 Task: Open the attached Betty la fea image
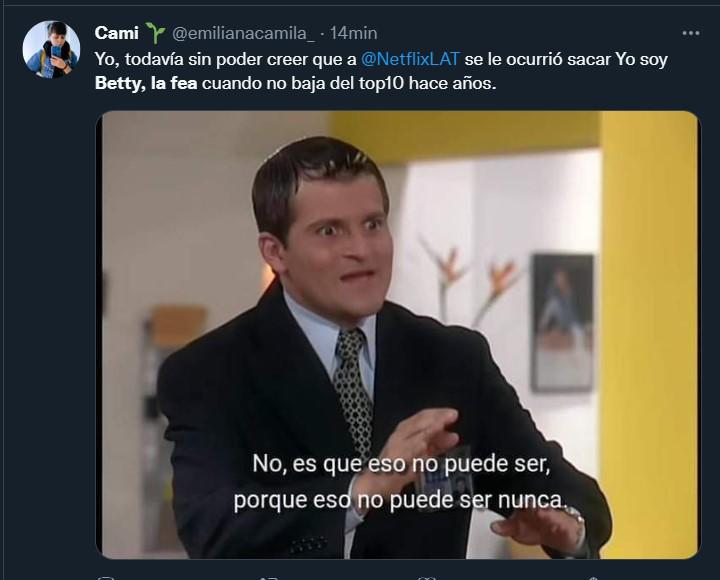click(x=398, y=335)
